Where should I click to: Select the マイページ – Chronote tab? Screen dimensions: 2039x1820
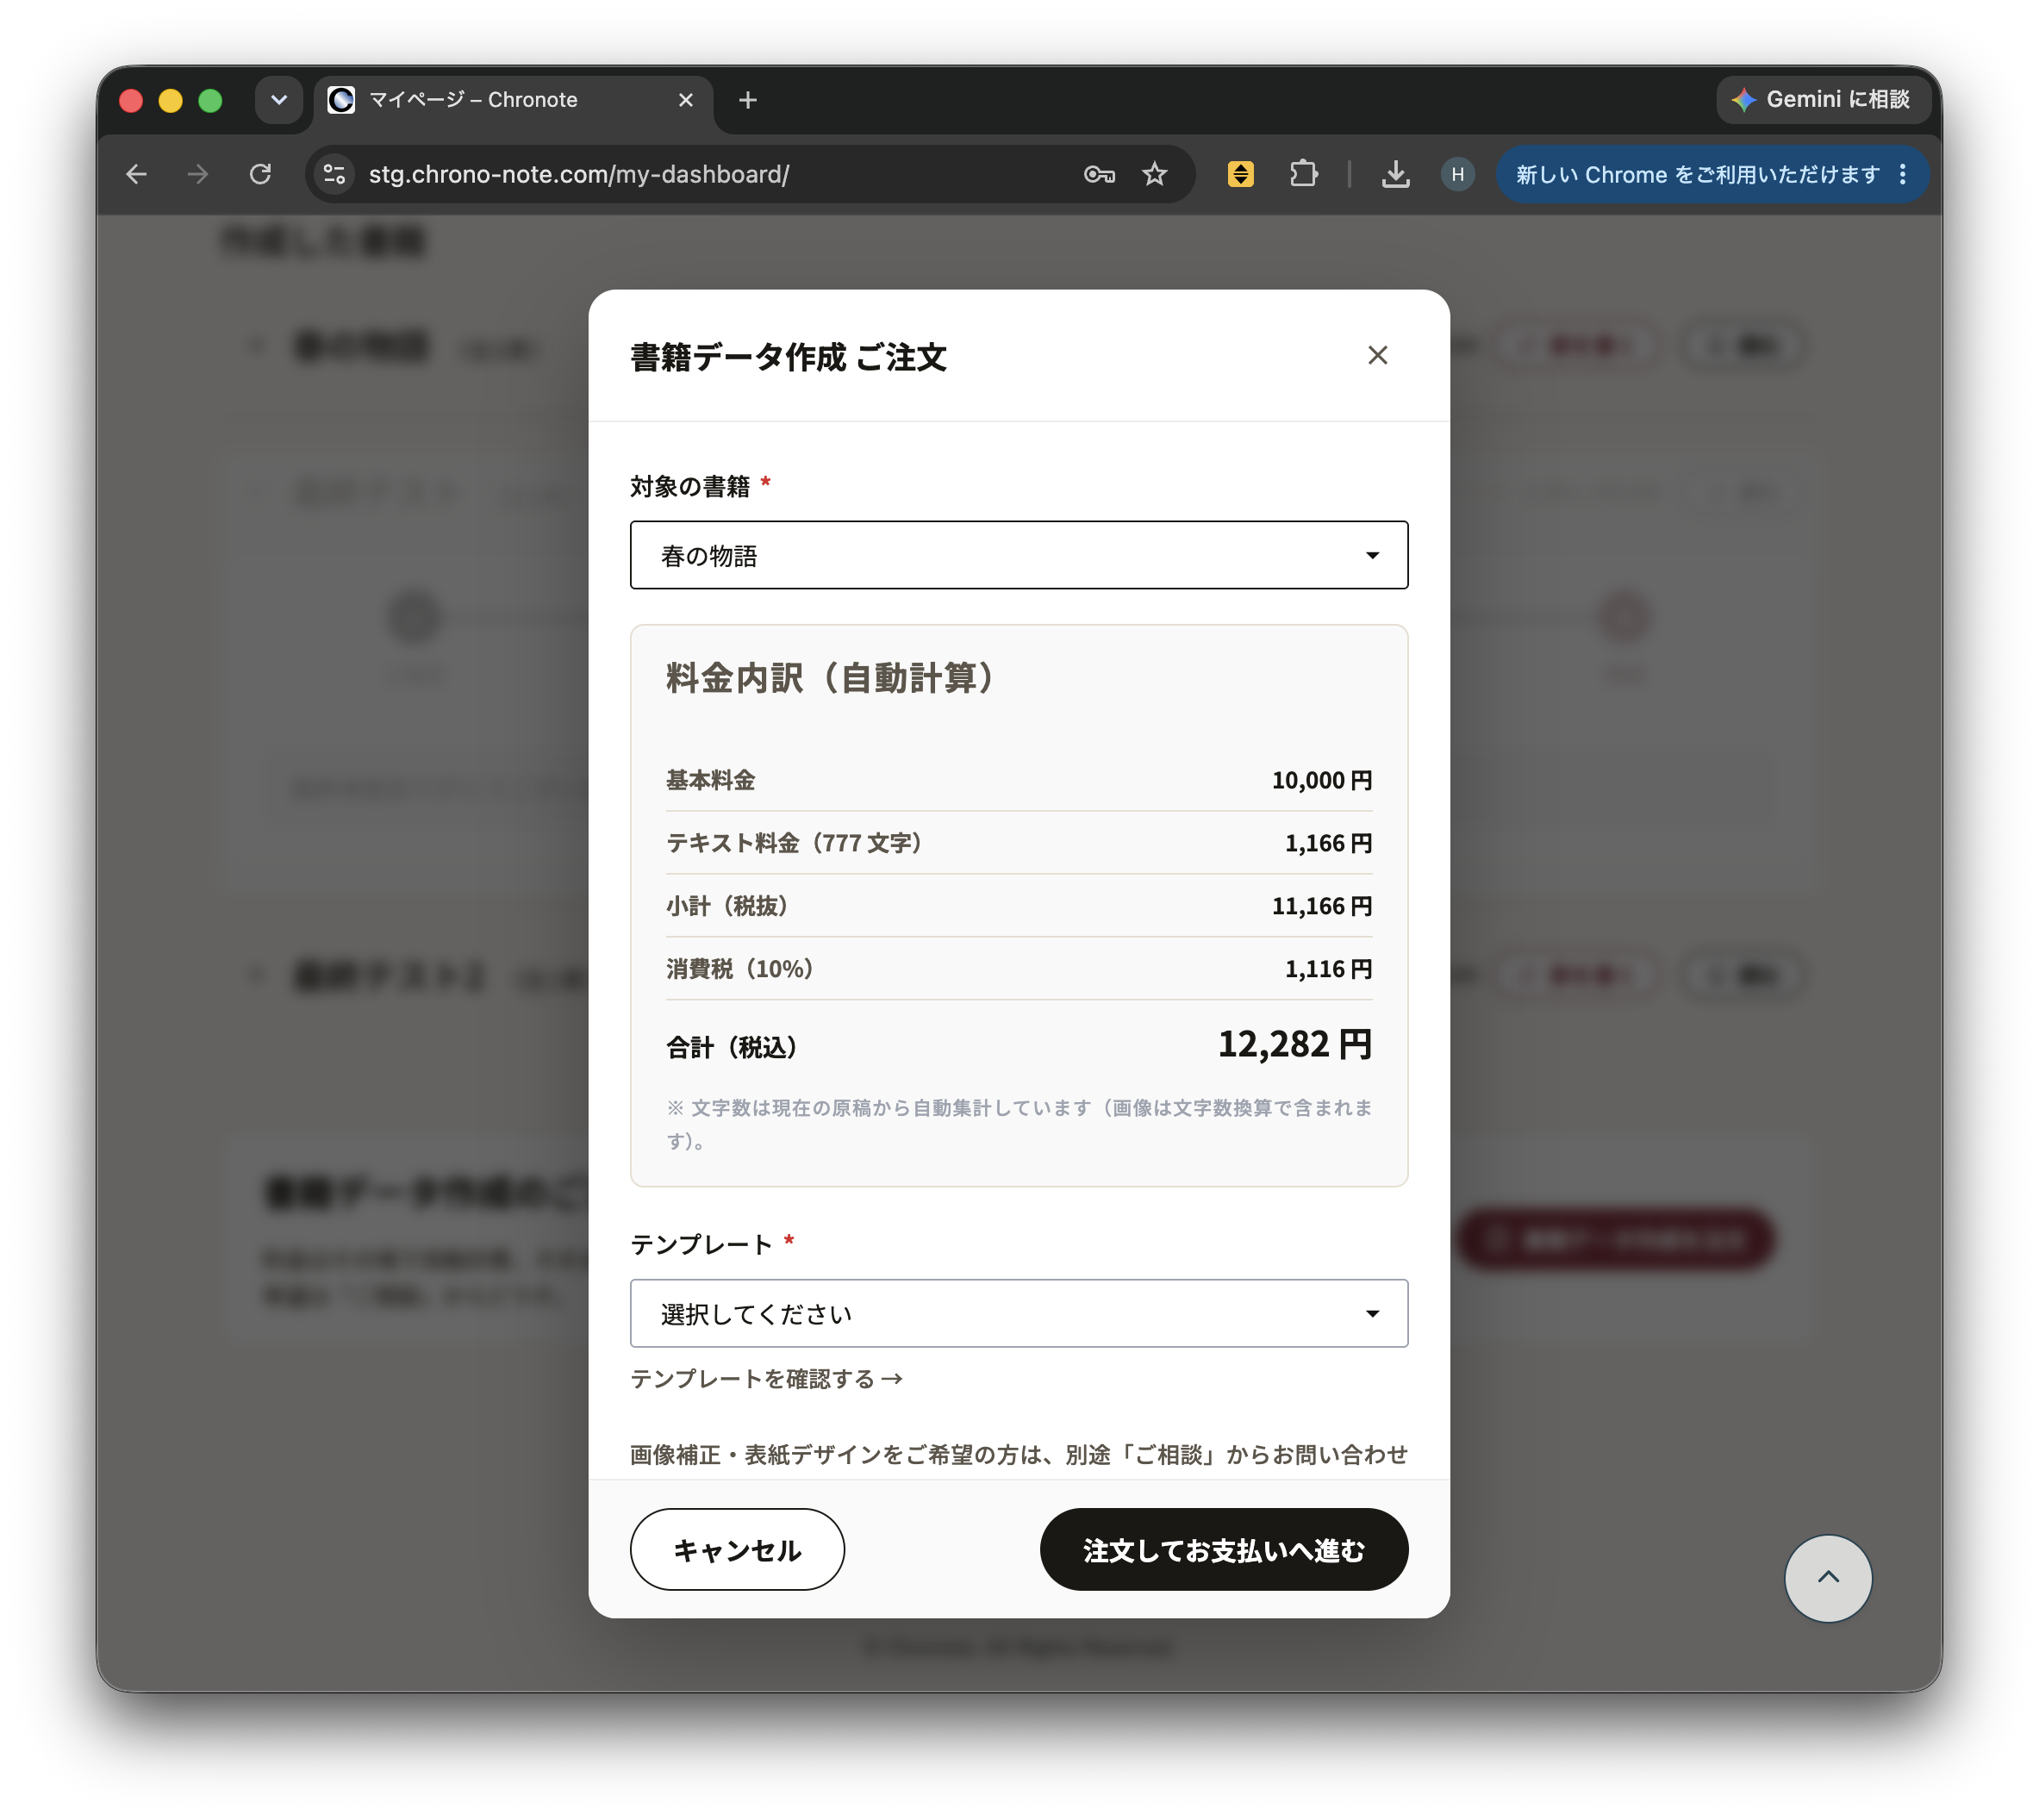tap(513, 100)
